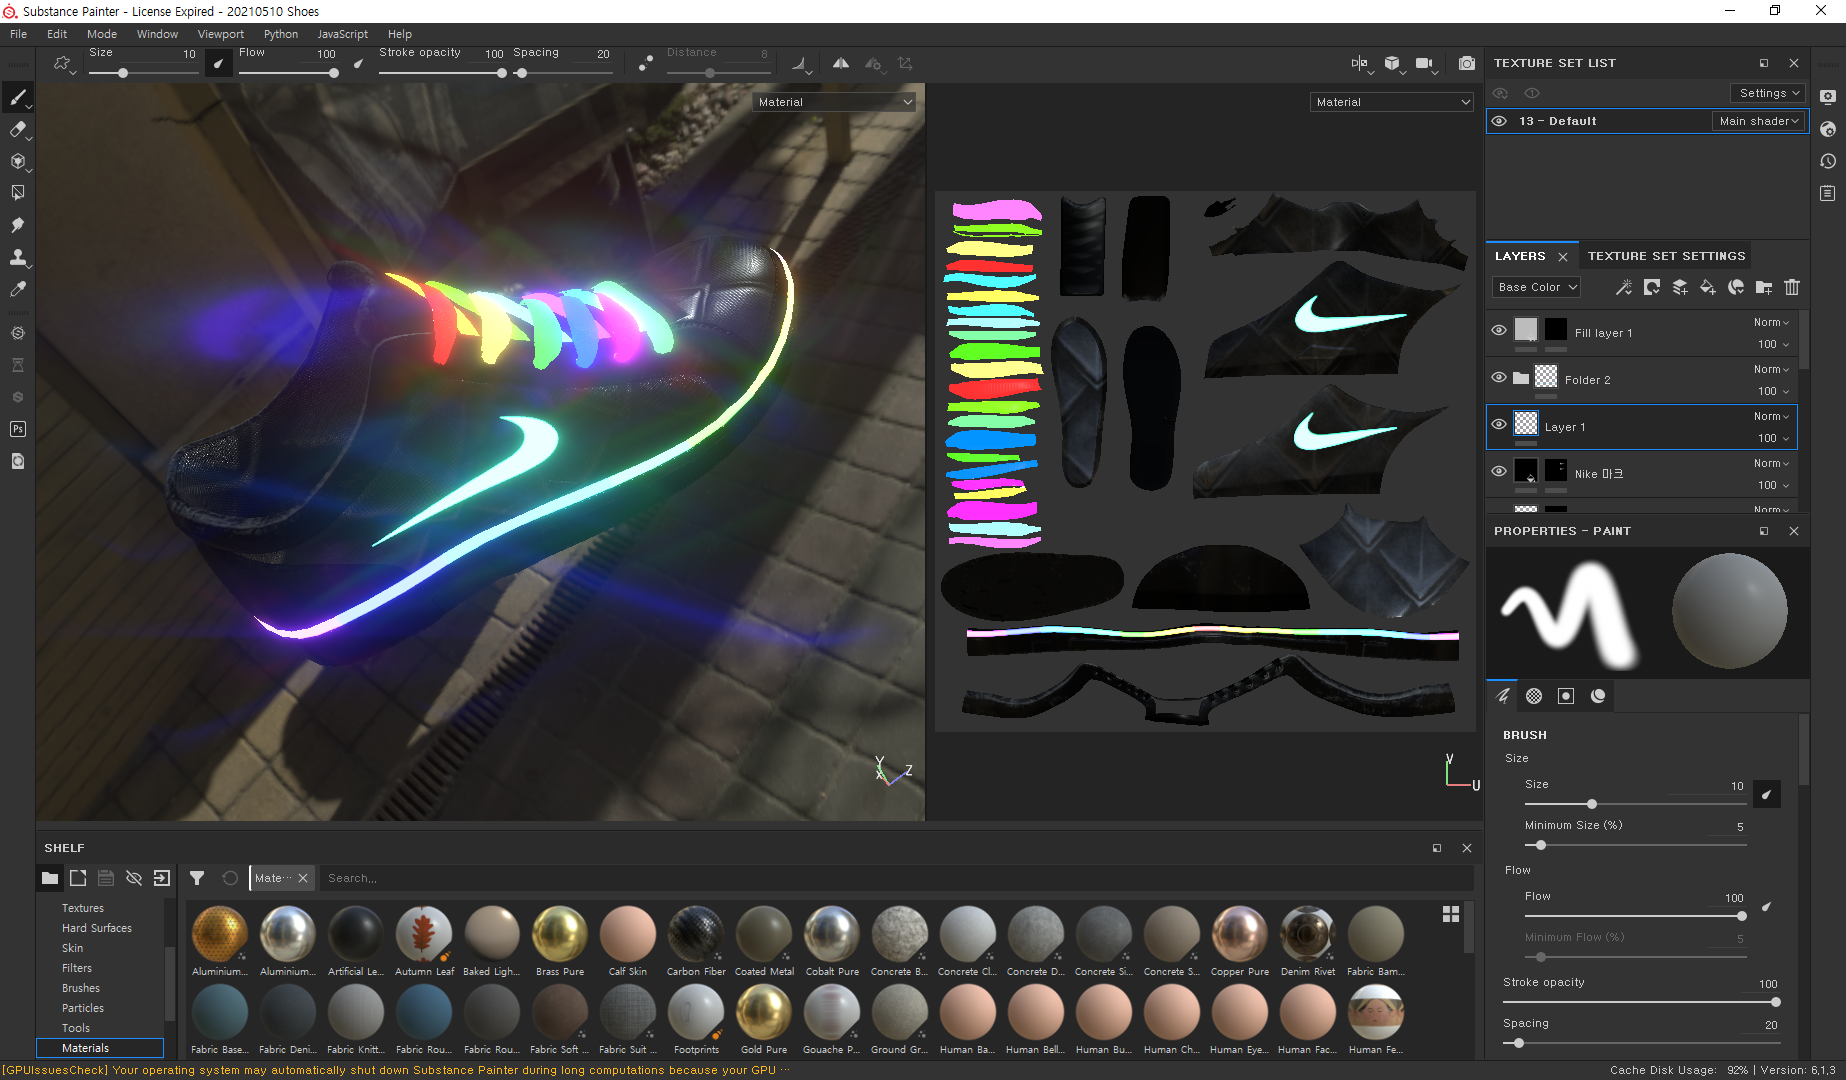
Task: Click the Add folder icon in Layers
Action: tap(1764, 287)
